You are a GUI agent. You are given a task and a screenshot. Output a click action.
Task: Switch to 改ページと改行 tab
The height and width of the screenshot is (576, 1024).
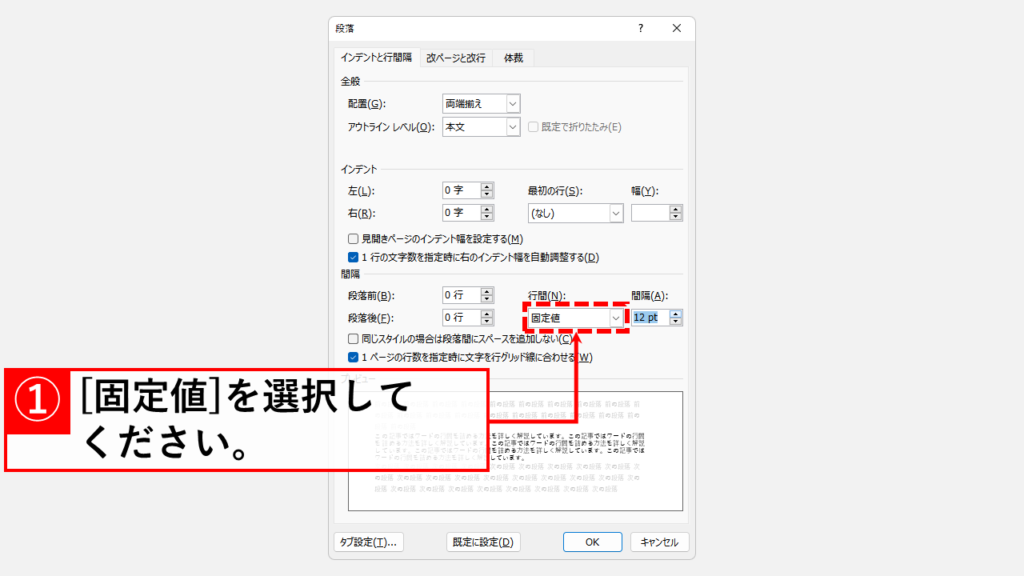point(456,58)
